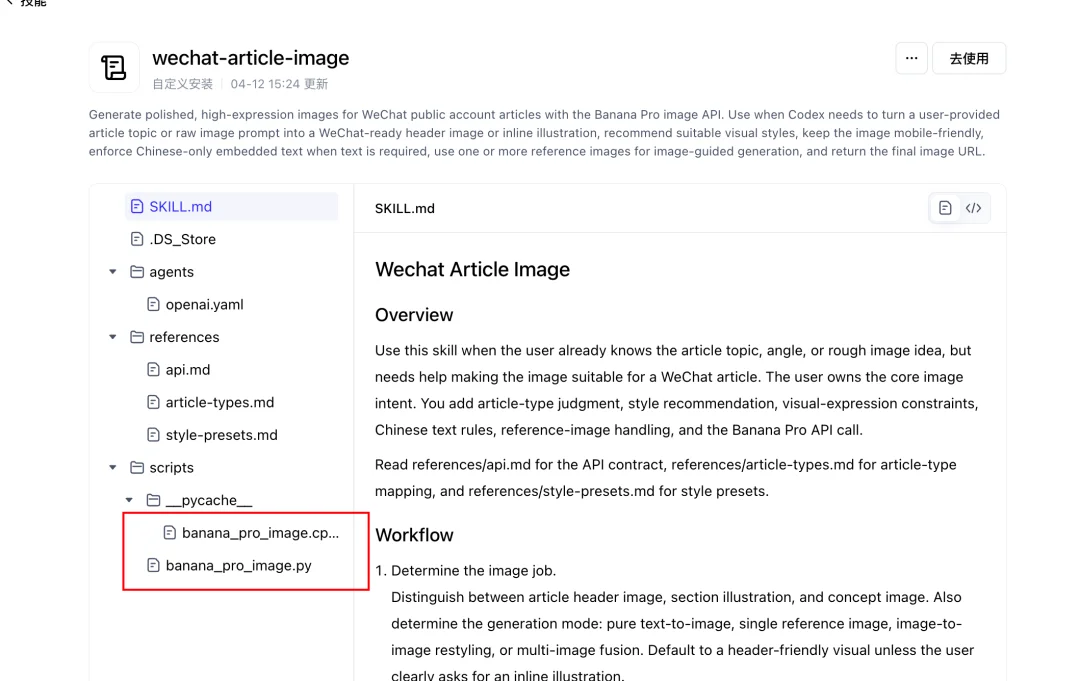The image size is (1080, 681).
Task: Open style-presets.md file
Action: 221,435
